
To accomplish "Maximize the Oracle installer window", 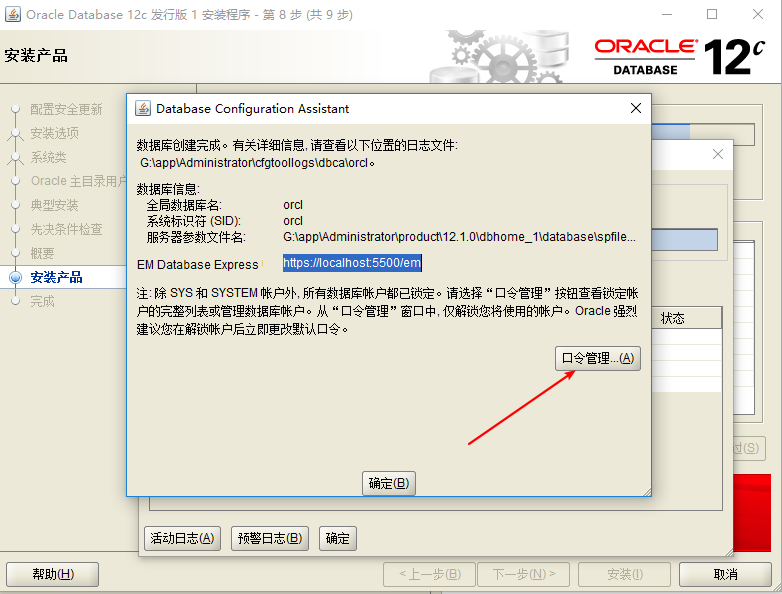I will (x=712, y=14).
